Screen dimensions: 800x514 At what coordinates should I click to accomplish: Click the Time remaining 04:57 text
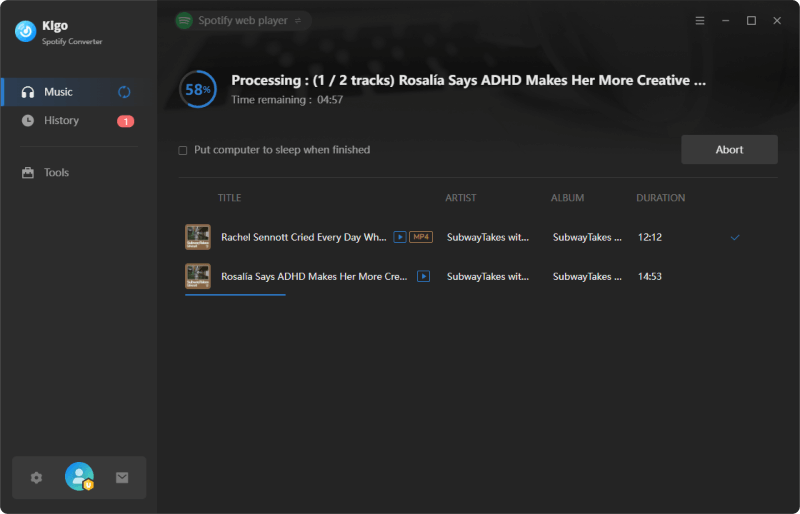[287, 100]
